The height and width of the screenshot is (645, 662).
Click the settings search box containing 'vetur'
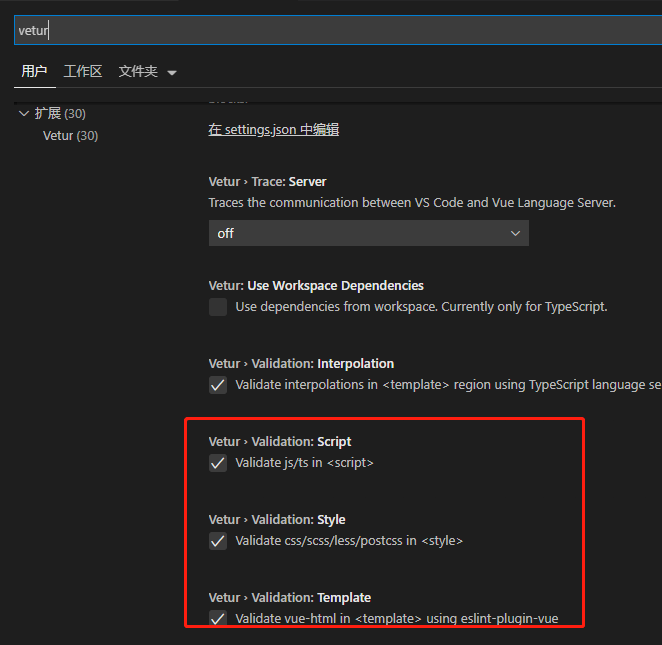[x=338, y=30]
